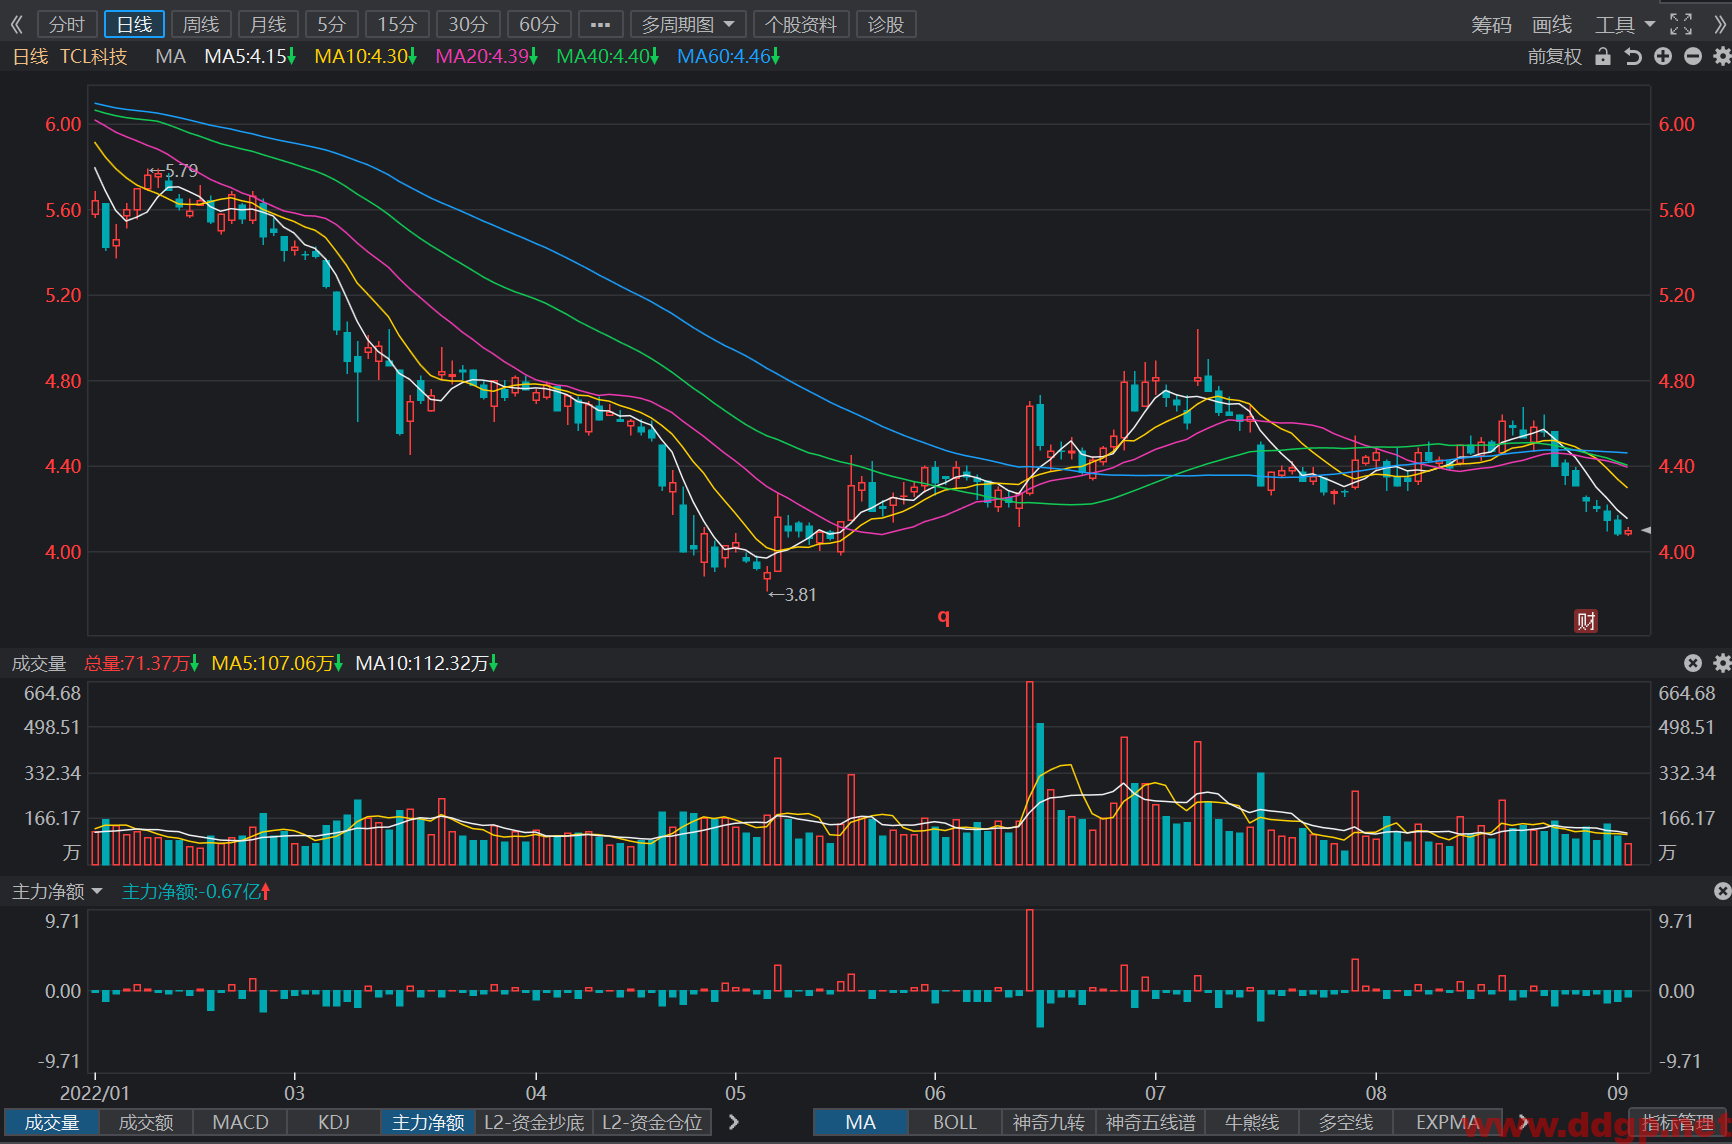The image size is (1732, 1144).
Task: Click MA5:107.06万 volume average
Action: [x=277, y=663]
